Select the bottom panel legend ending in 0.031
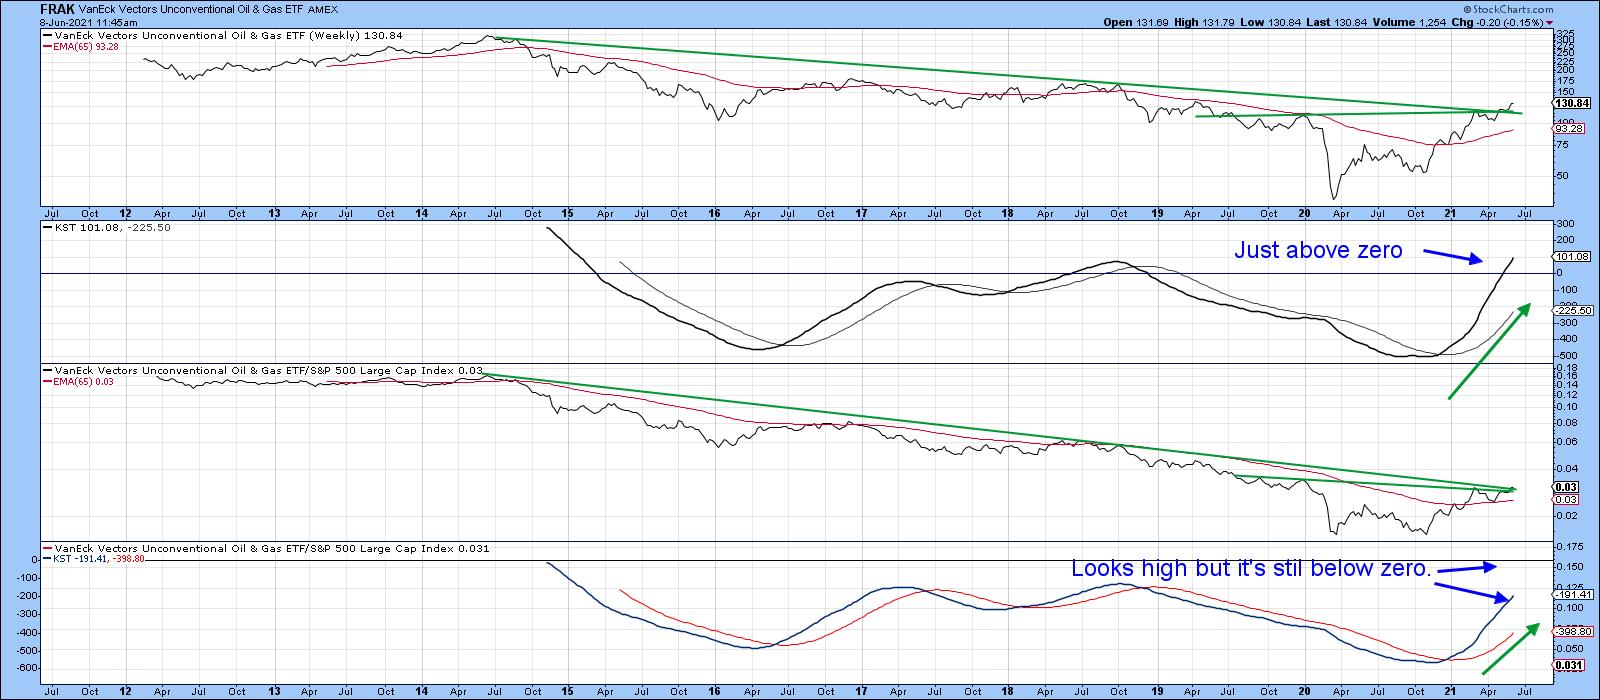The width and height of the screenshot is (1600, 700). tap(265, 549)
